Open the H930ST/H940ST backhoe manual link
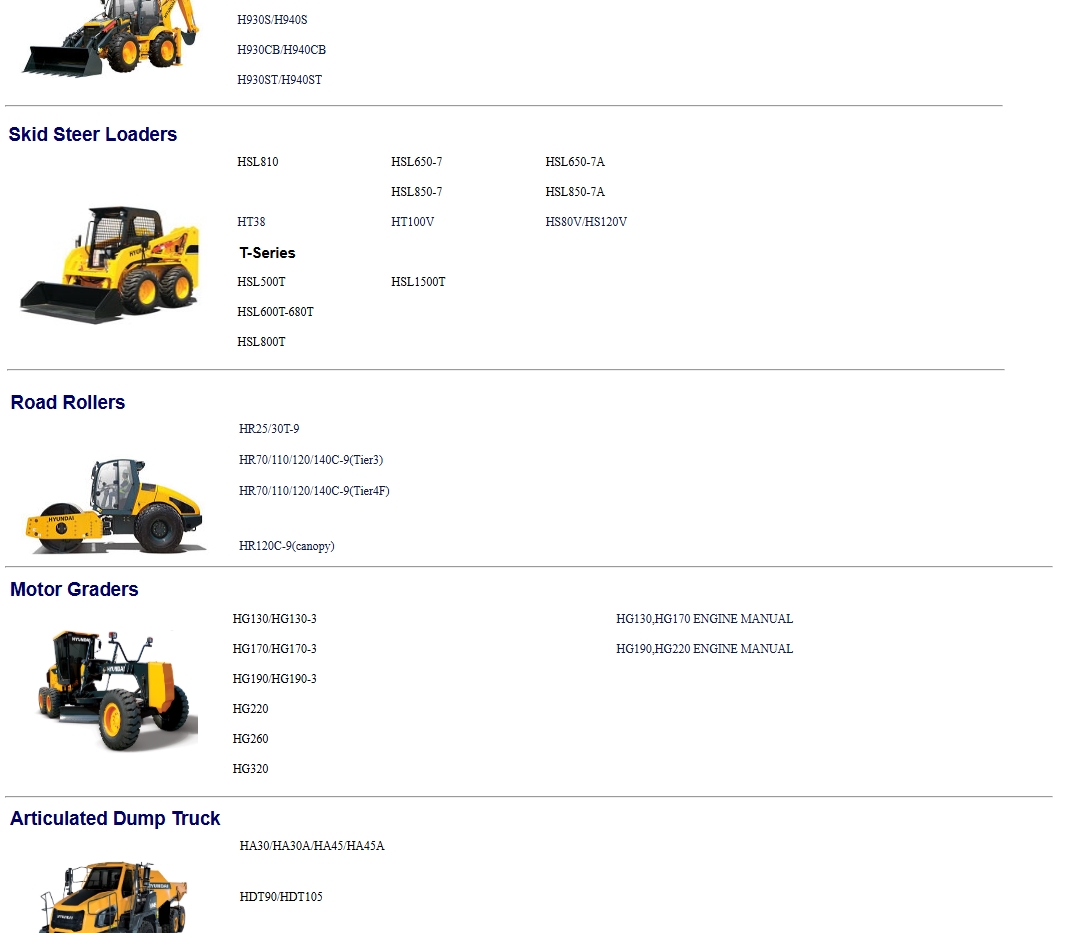The image size is (1065, 933). click(279, 79)
